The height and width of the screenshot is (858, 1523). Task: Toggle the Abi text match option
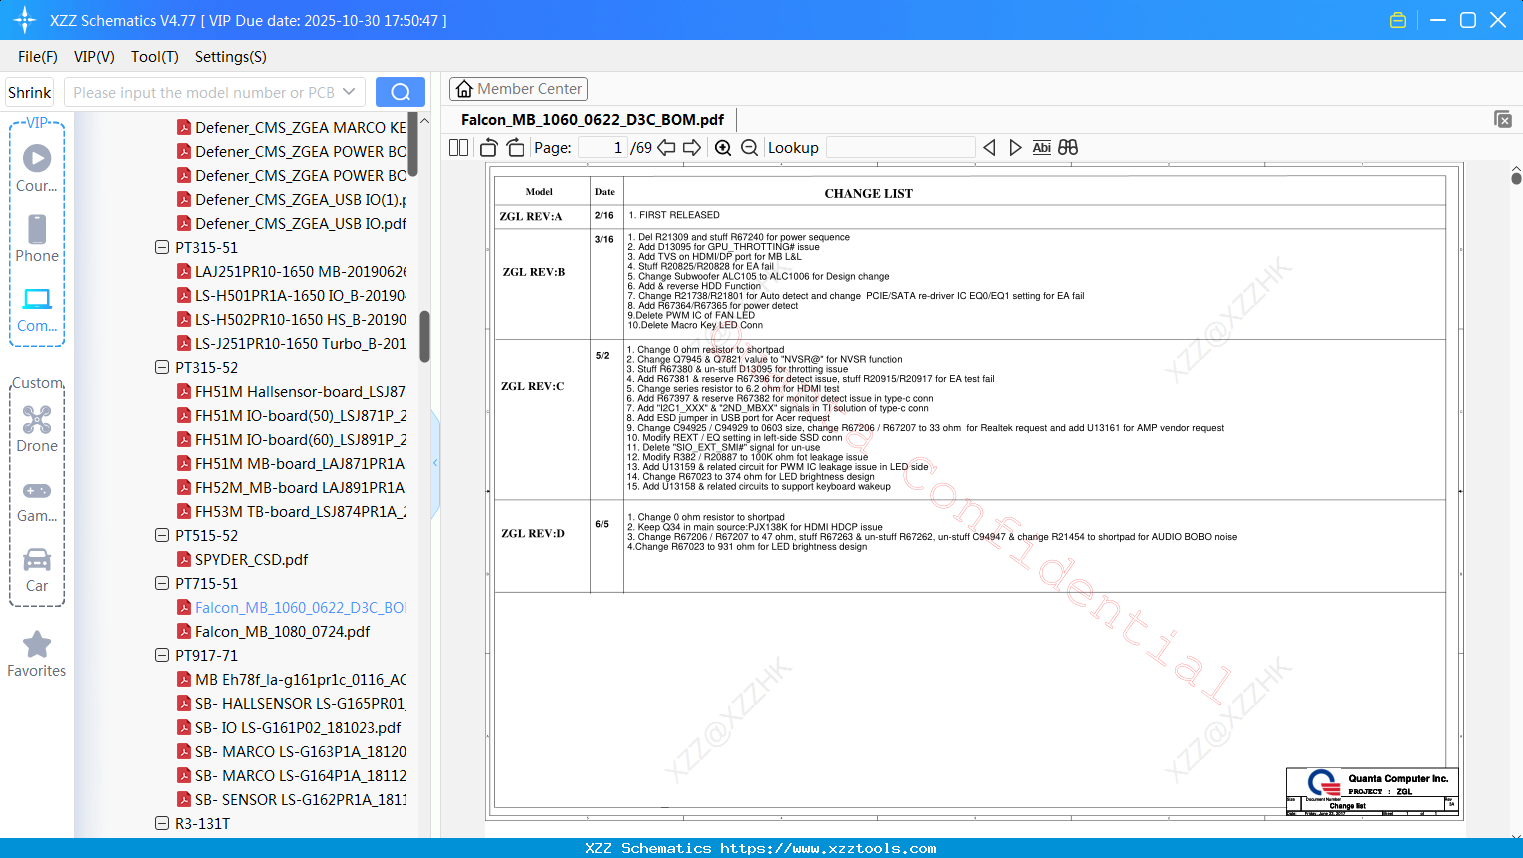[x=1042, y=148]
